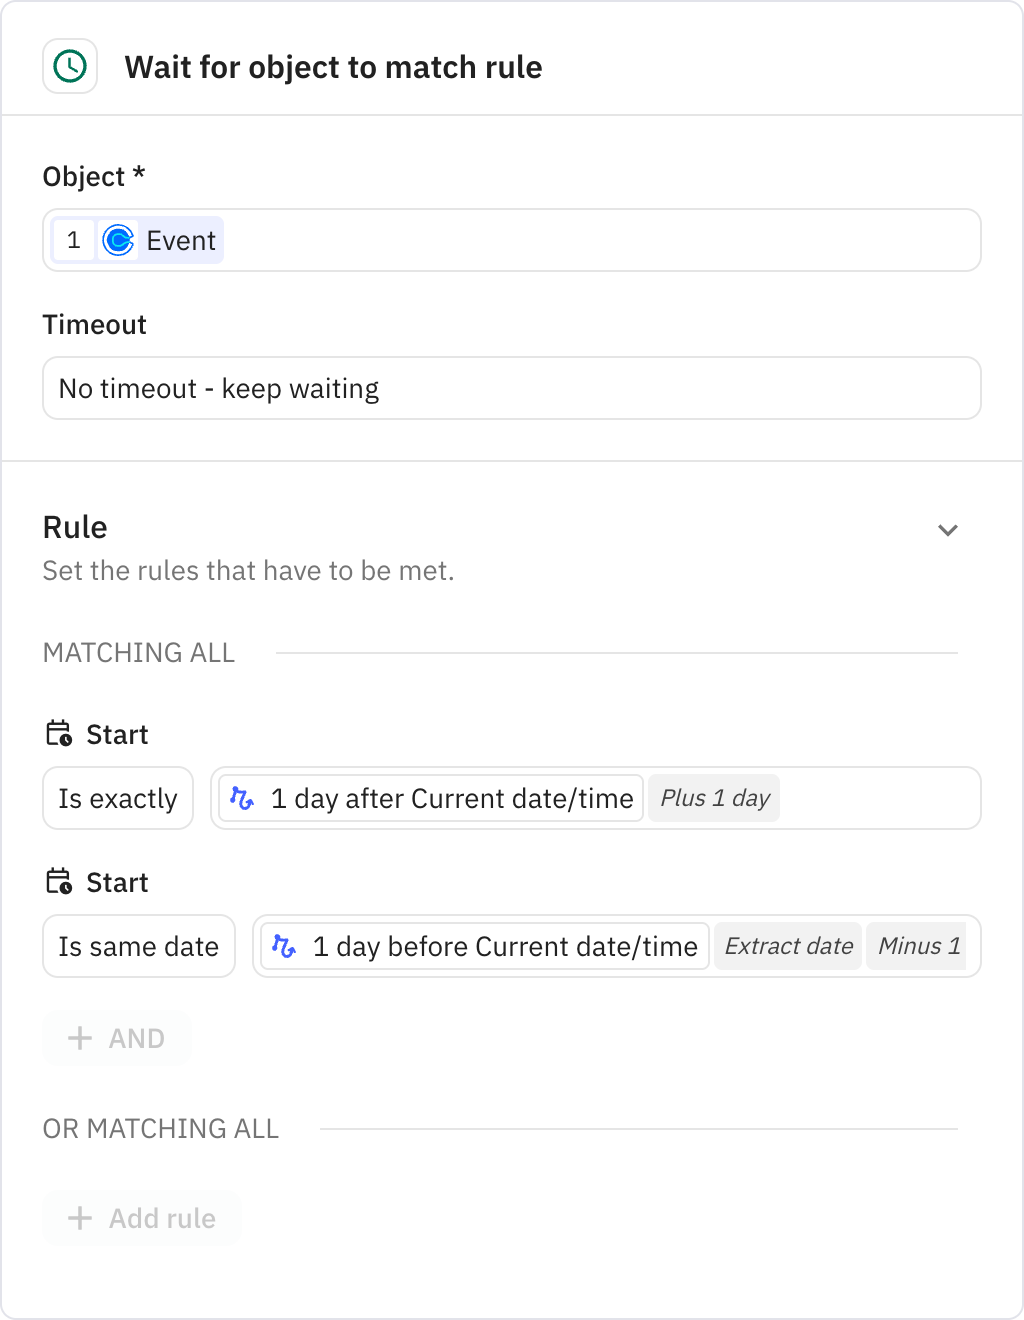This screenshot has width=1024, height=1320.
Task: Click the plus icon inside the AND button
Action: tap(79, 1038)
